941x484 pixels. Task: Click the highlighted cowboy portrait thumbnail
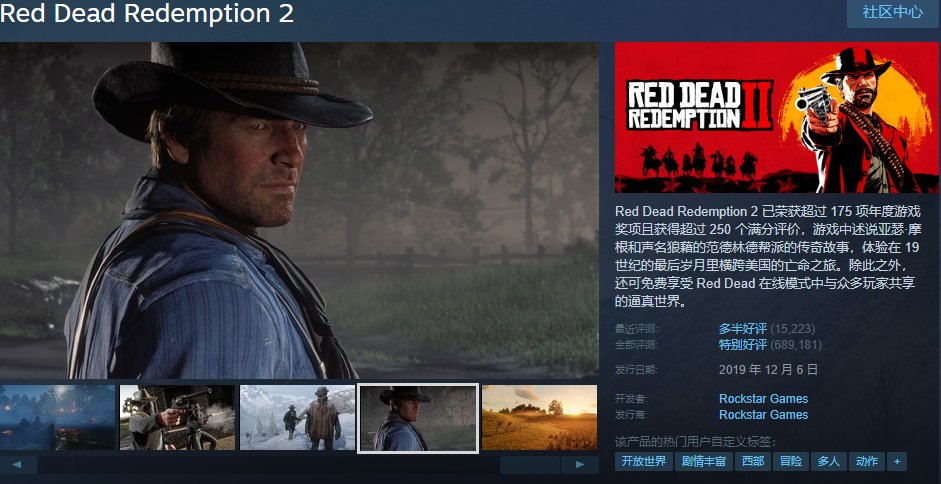[418, 417]
